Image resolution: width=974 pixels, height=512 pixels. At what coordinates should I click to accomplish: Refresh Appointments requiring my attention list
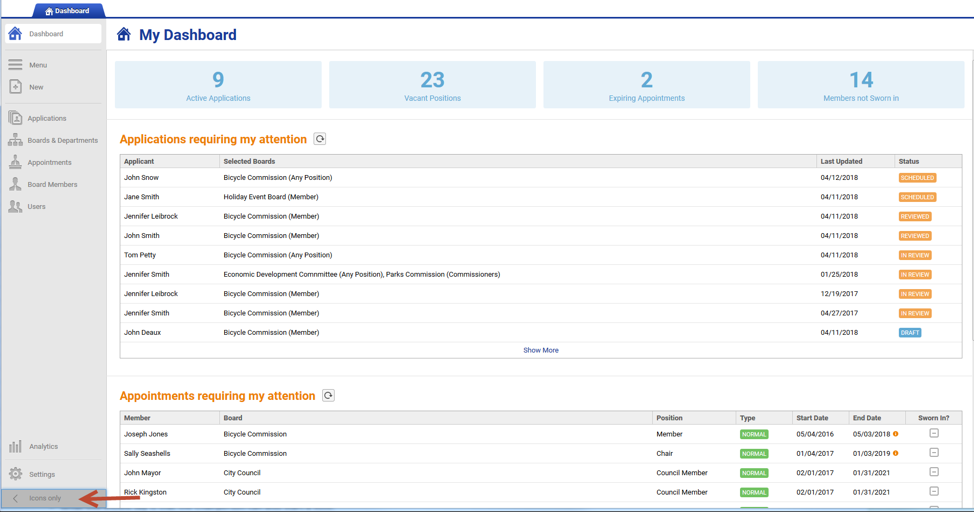pos(329,395)
